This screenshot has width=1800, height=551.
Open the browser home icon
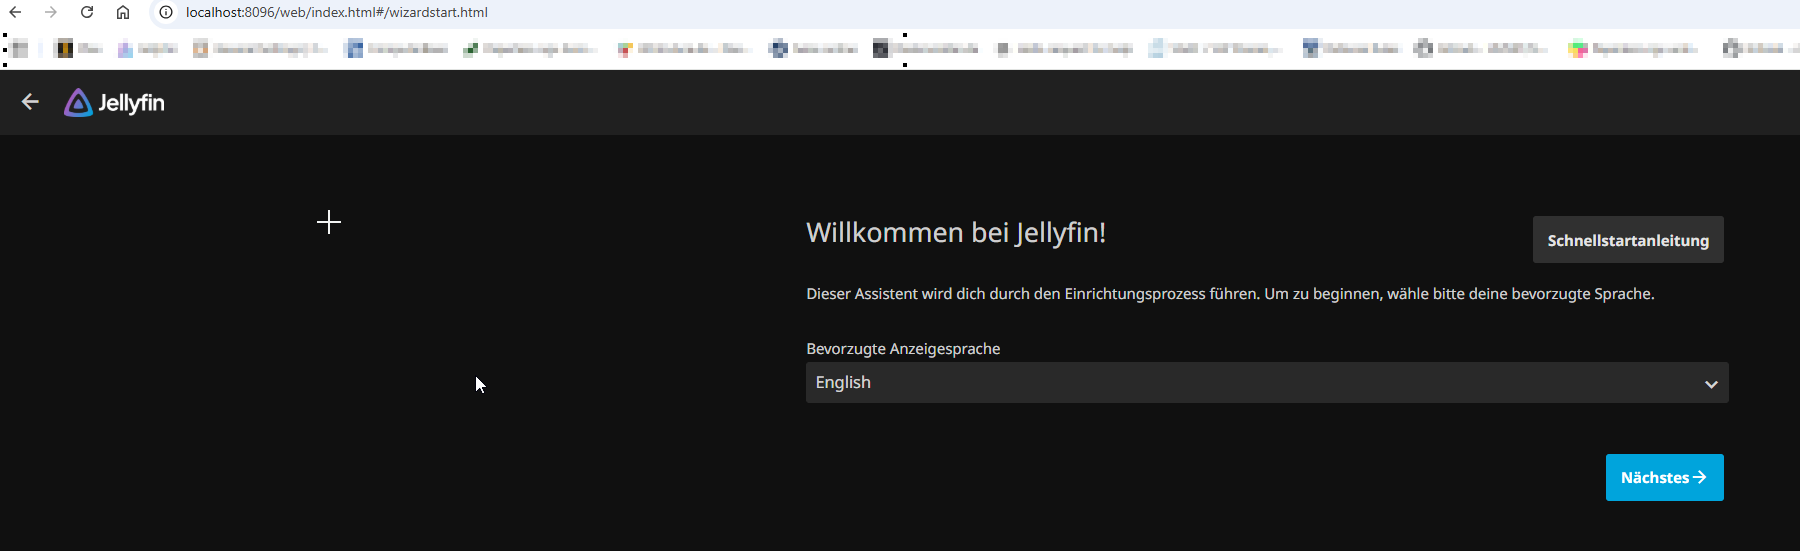click(123, 12)
